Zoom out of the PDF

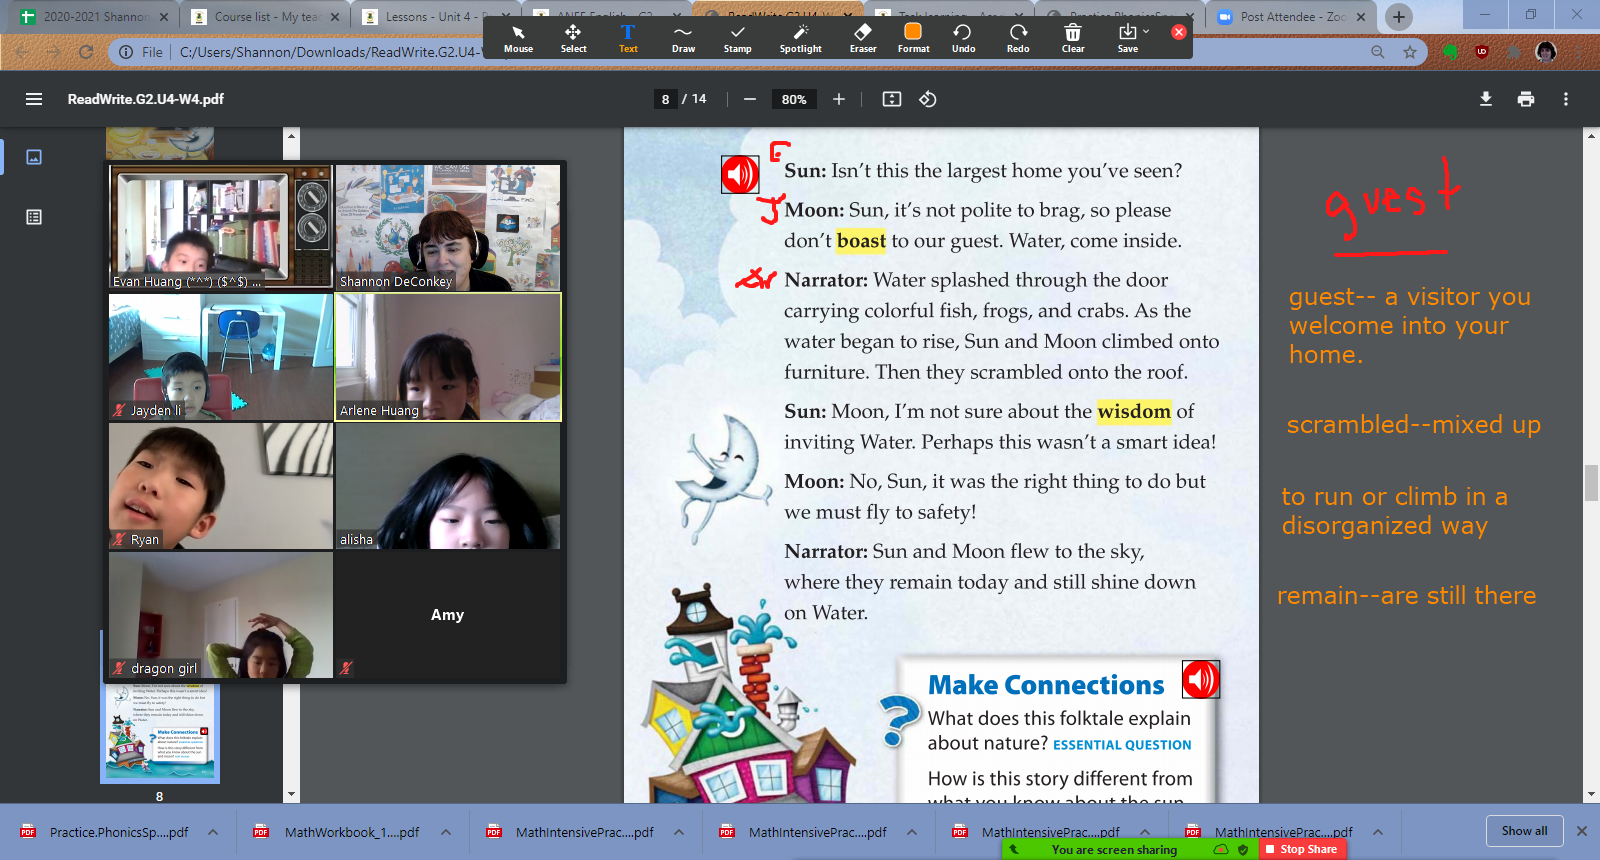(x=749, y=99)
